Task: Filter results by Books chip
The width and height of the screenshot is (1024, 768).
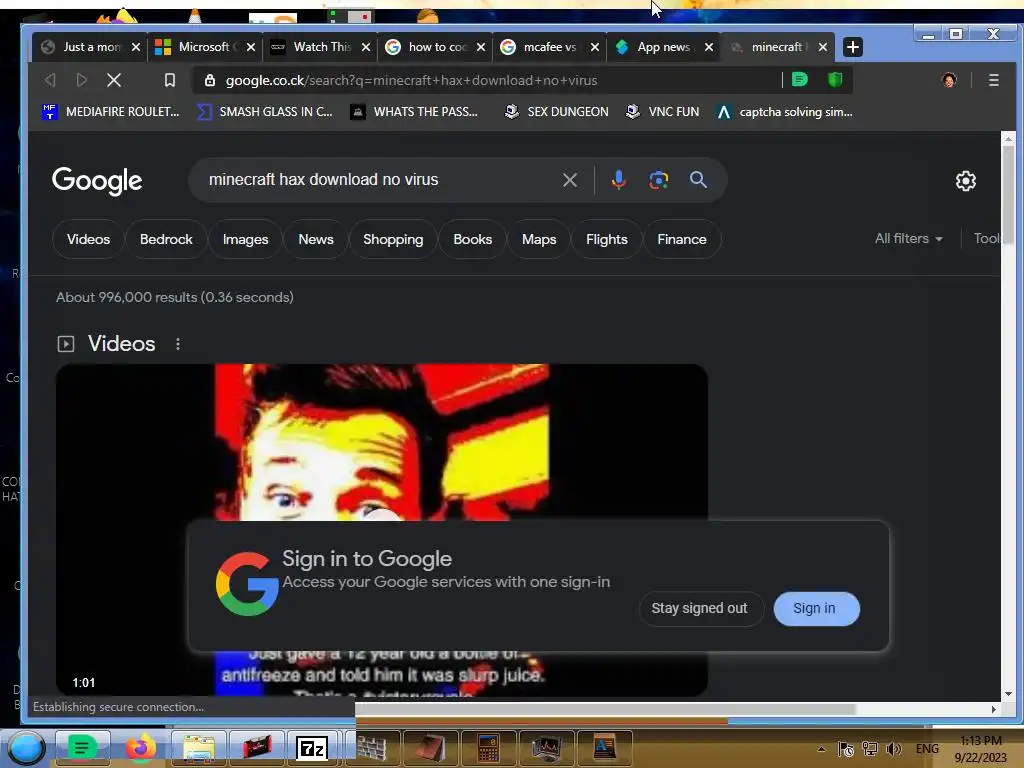Action: (473, 240)
